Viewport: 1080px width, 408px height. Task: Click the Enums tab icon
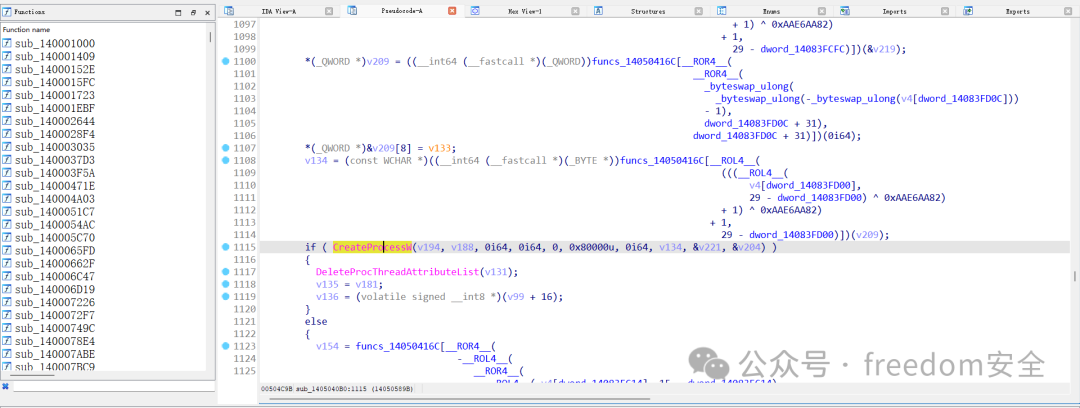point(722,11)
